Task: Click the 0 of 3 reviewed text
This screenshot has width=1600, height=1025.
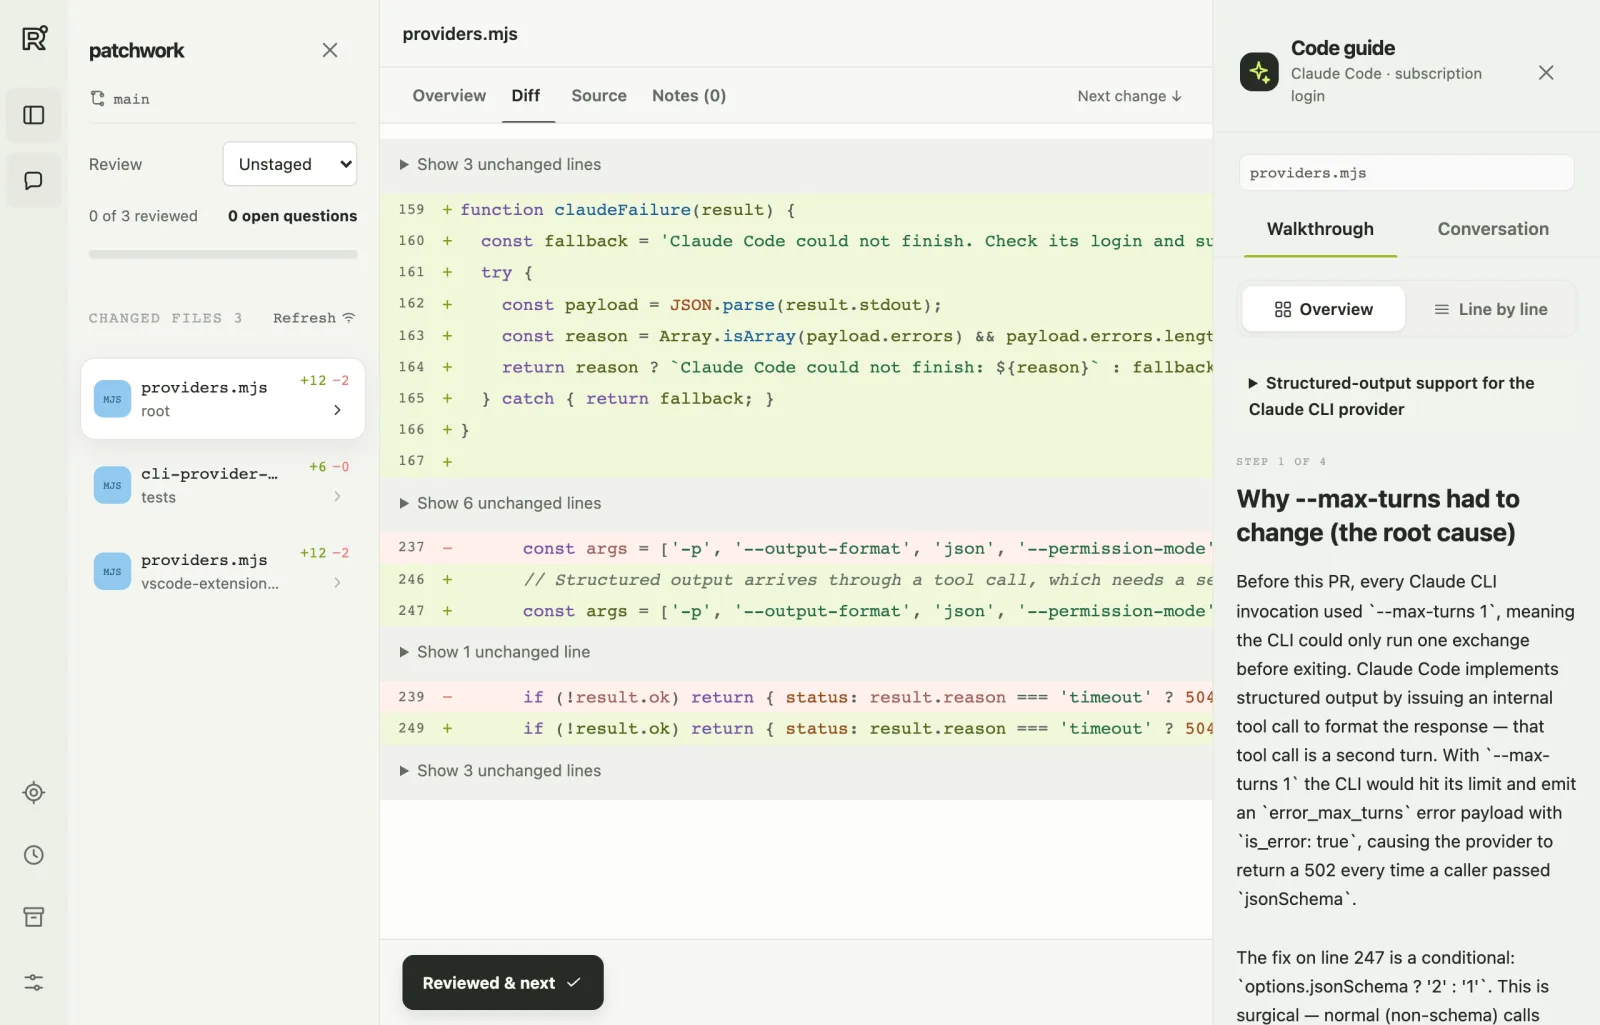Action: coord(143,216)
